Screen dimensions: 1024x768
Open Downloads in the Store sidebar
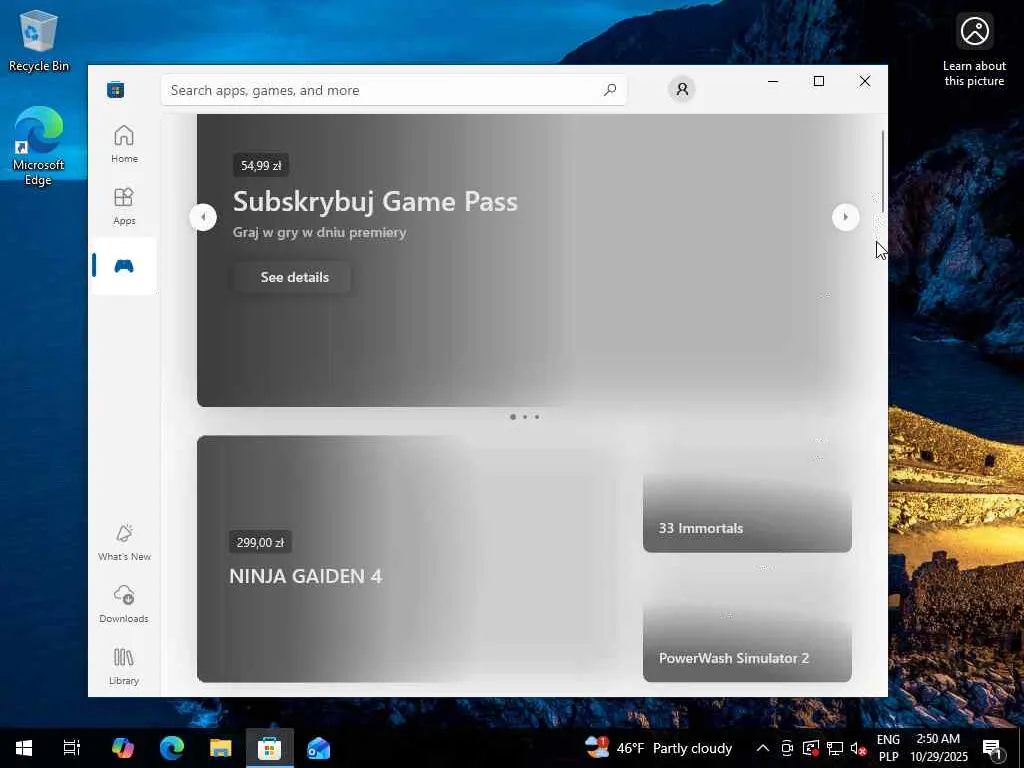click(x=124, y=604)
